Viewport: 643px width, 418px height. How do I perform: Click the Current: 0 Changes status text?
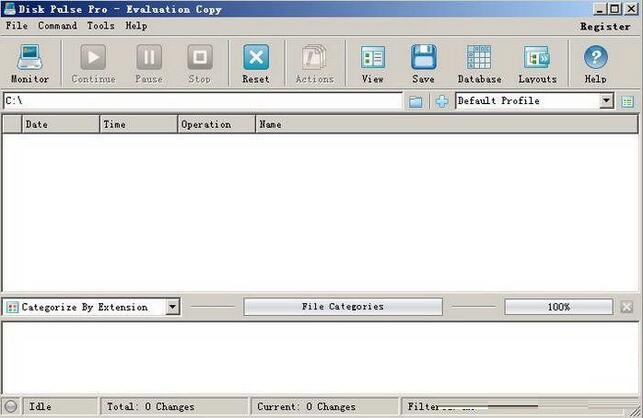pos(306,407)
